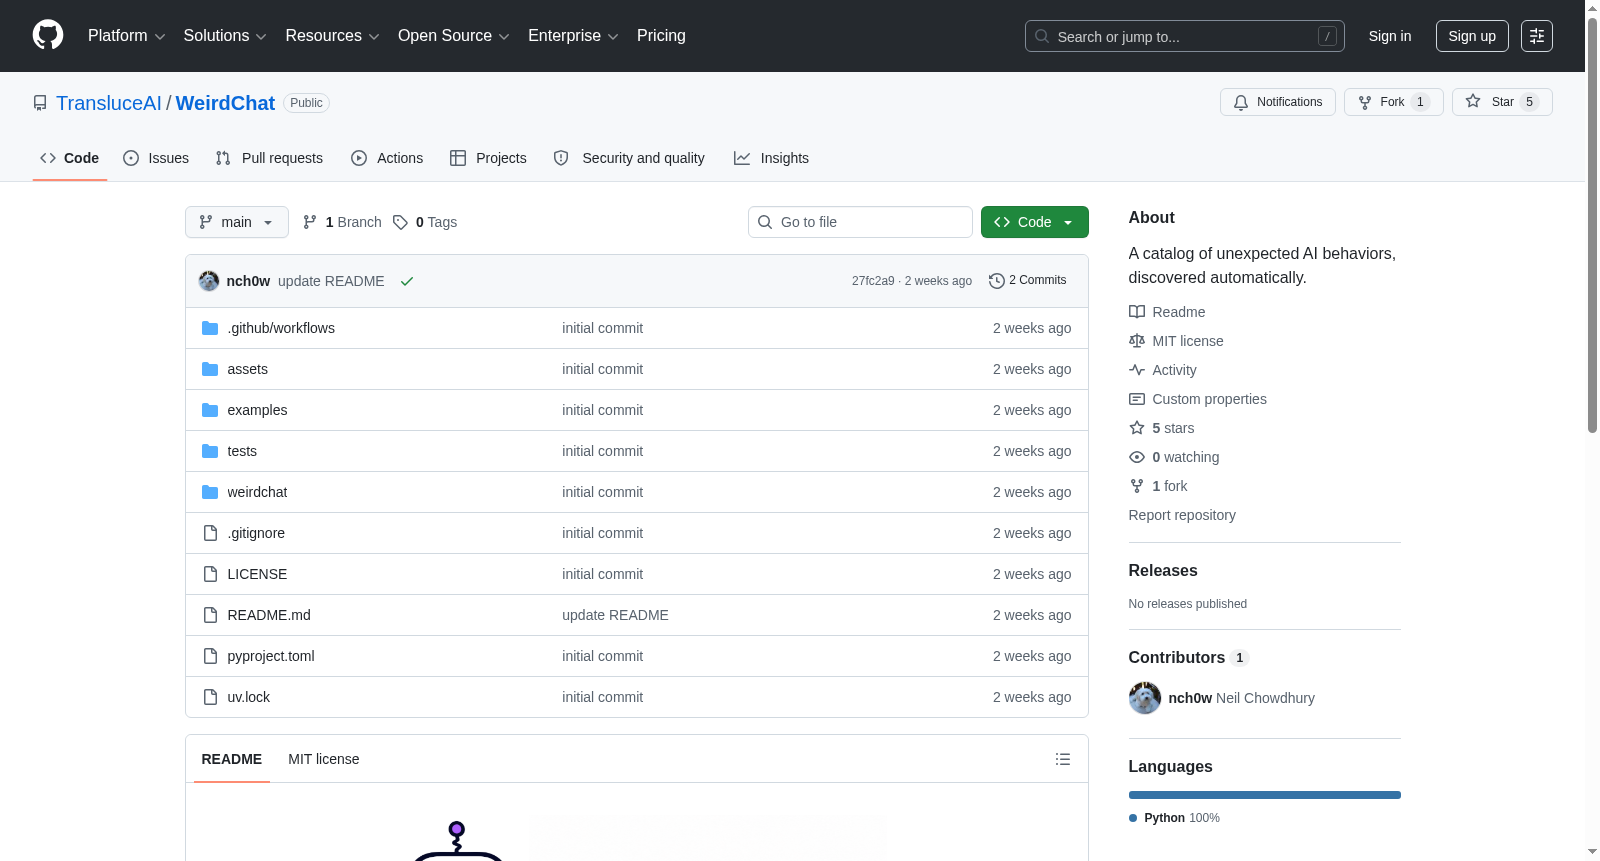
Task: Expand the Platform navigation menu
Action: [126, 36]
